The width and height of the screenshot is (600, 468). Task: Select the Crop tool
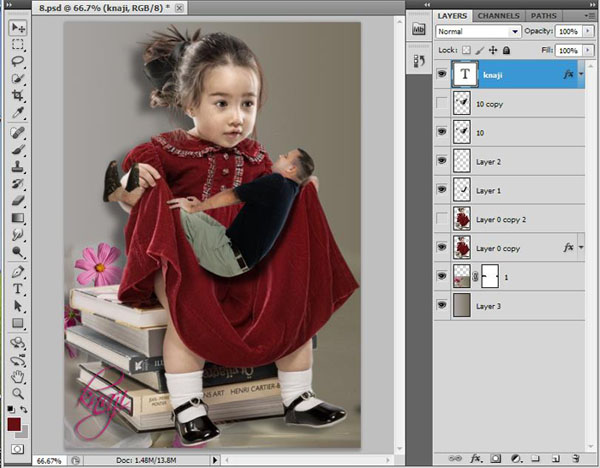point(18,96)
